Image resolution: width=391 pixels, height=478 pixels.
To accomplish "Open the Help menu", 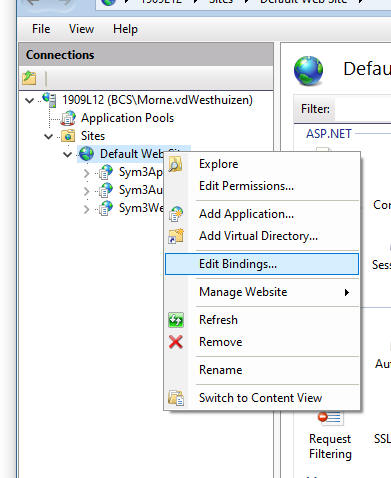I will point(125,29).
